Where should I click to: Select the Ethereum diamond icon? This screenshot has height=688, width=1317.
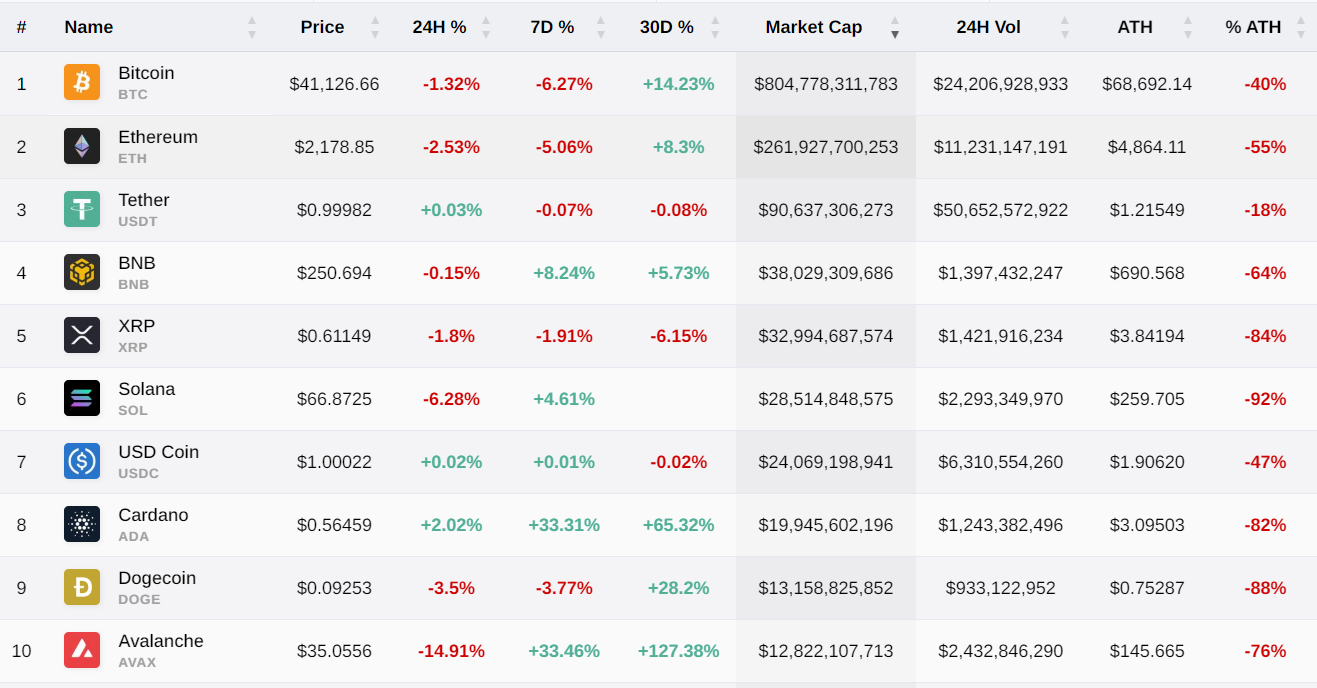82,147
